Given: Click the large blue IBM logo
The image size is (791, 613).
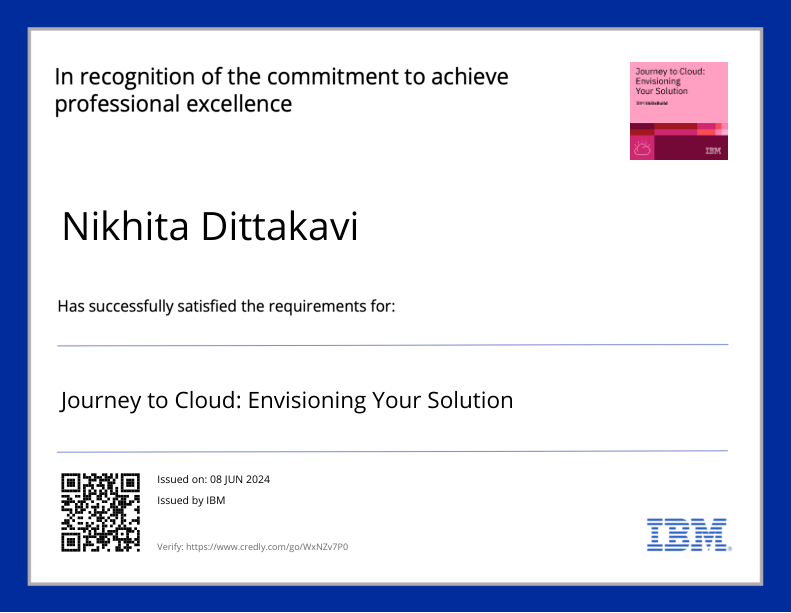Looking at the screenshot, I should tap(687, 535).
